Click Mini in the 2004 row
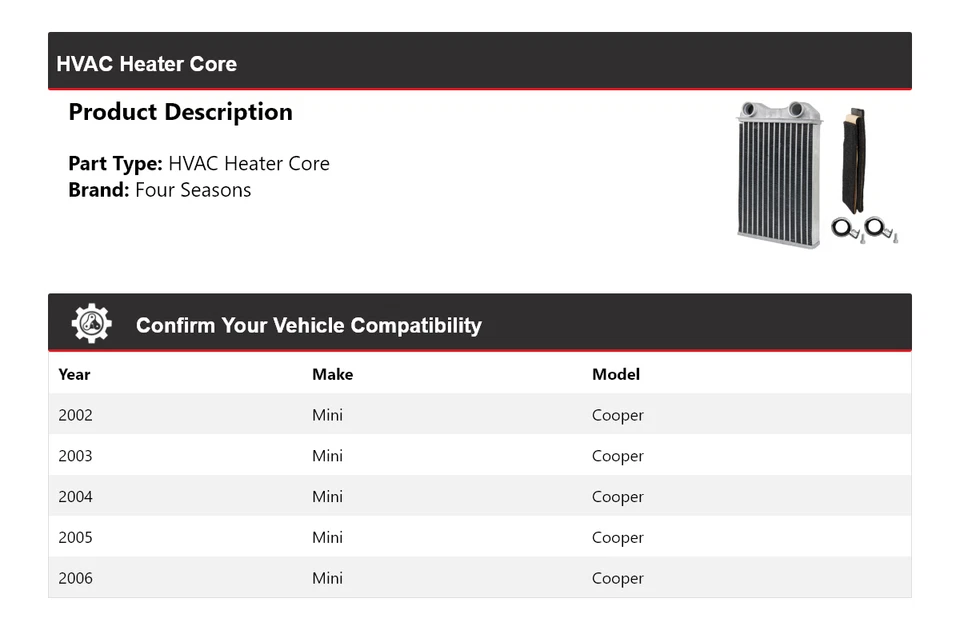960x630 pixels. tap(327, 497)
